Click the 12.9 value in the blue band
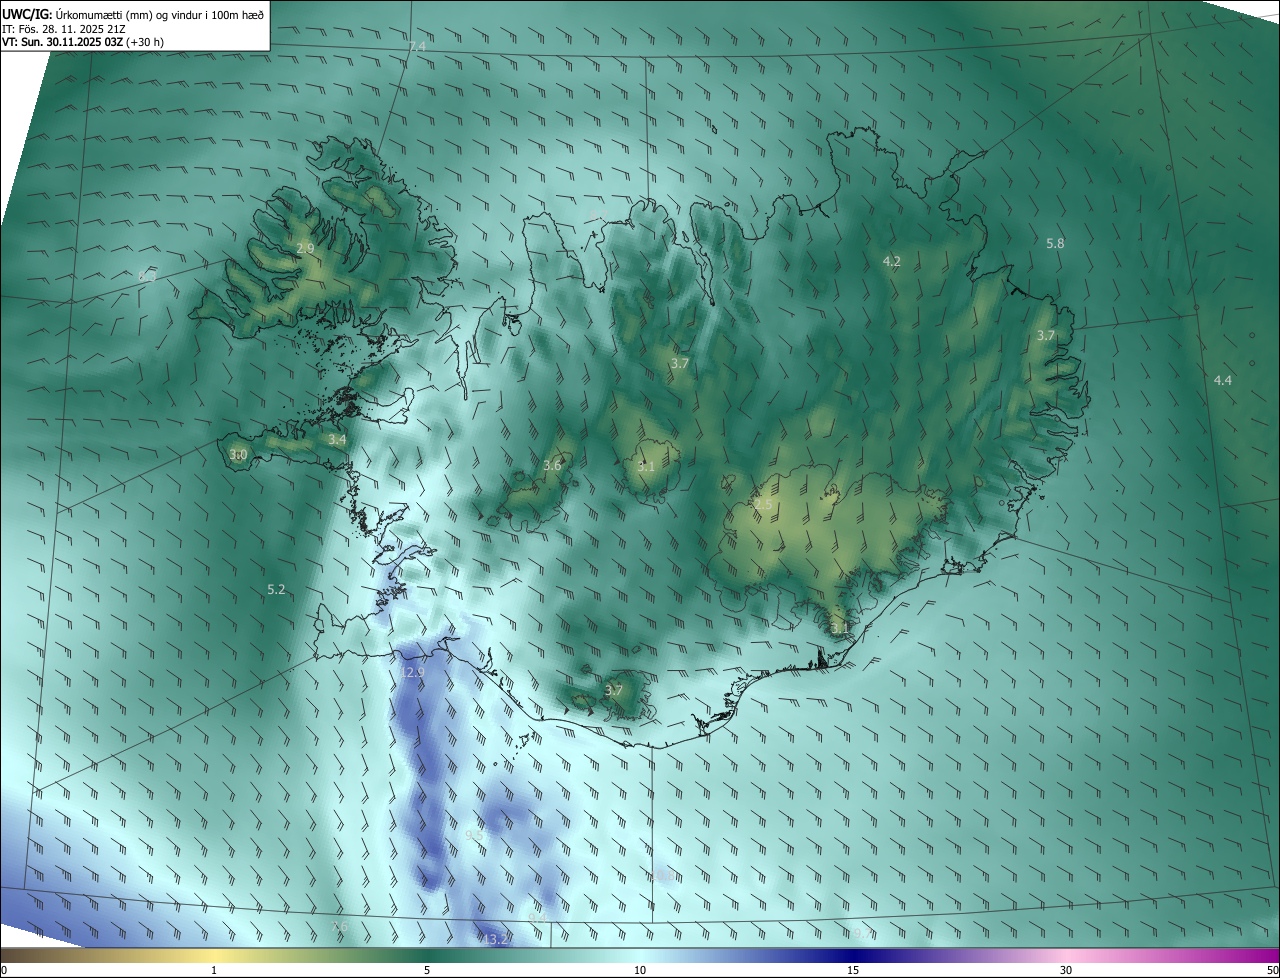Image resolution: width=1280 pixels, height=978 pixels. [412, 673]
